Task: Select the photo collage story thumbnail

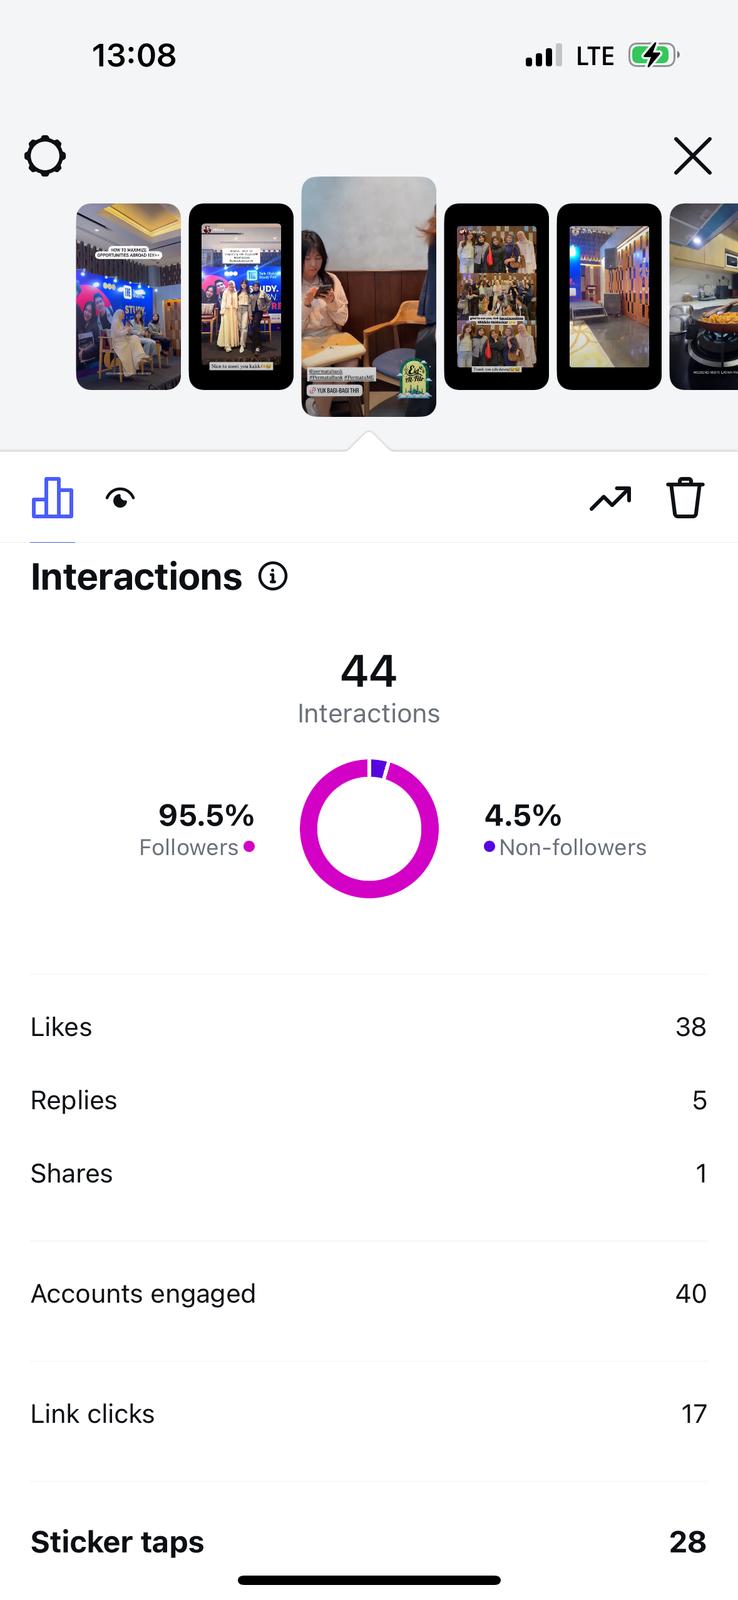Action: [x=496, y=297]
